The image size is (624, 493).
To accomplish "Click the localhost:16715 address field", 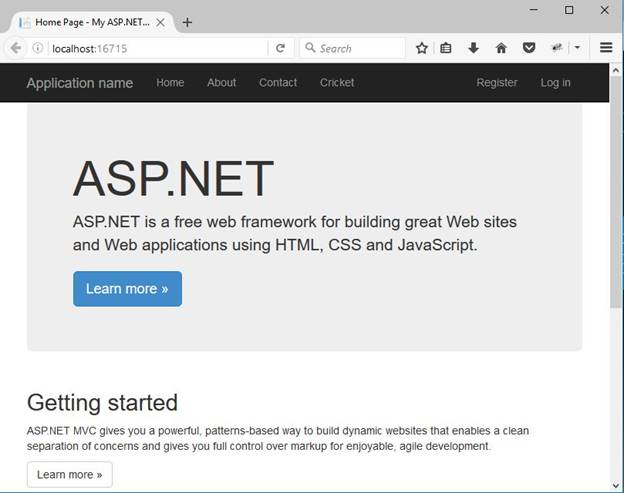I will 157,49.
